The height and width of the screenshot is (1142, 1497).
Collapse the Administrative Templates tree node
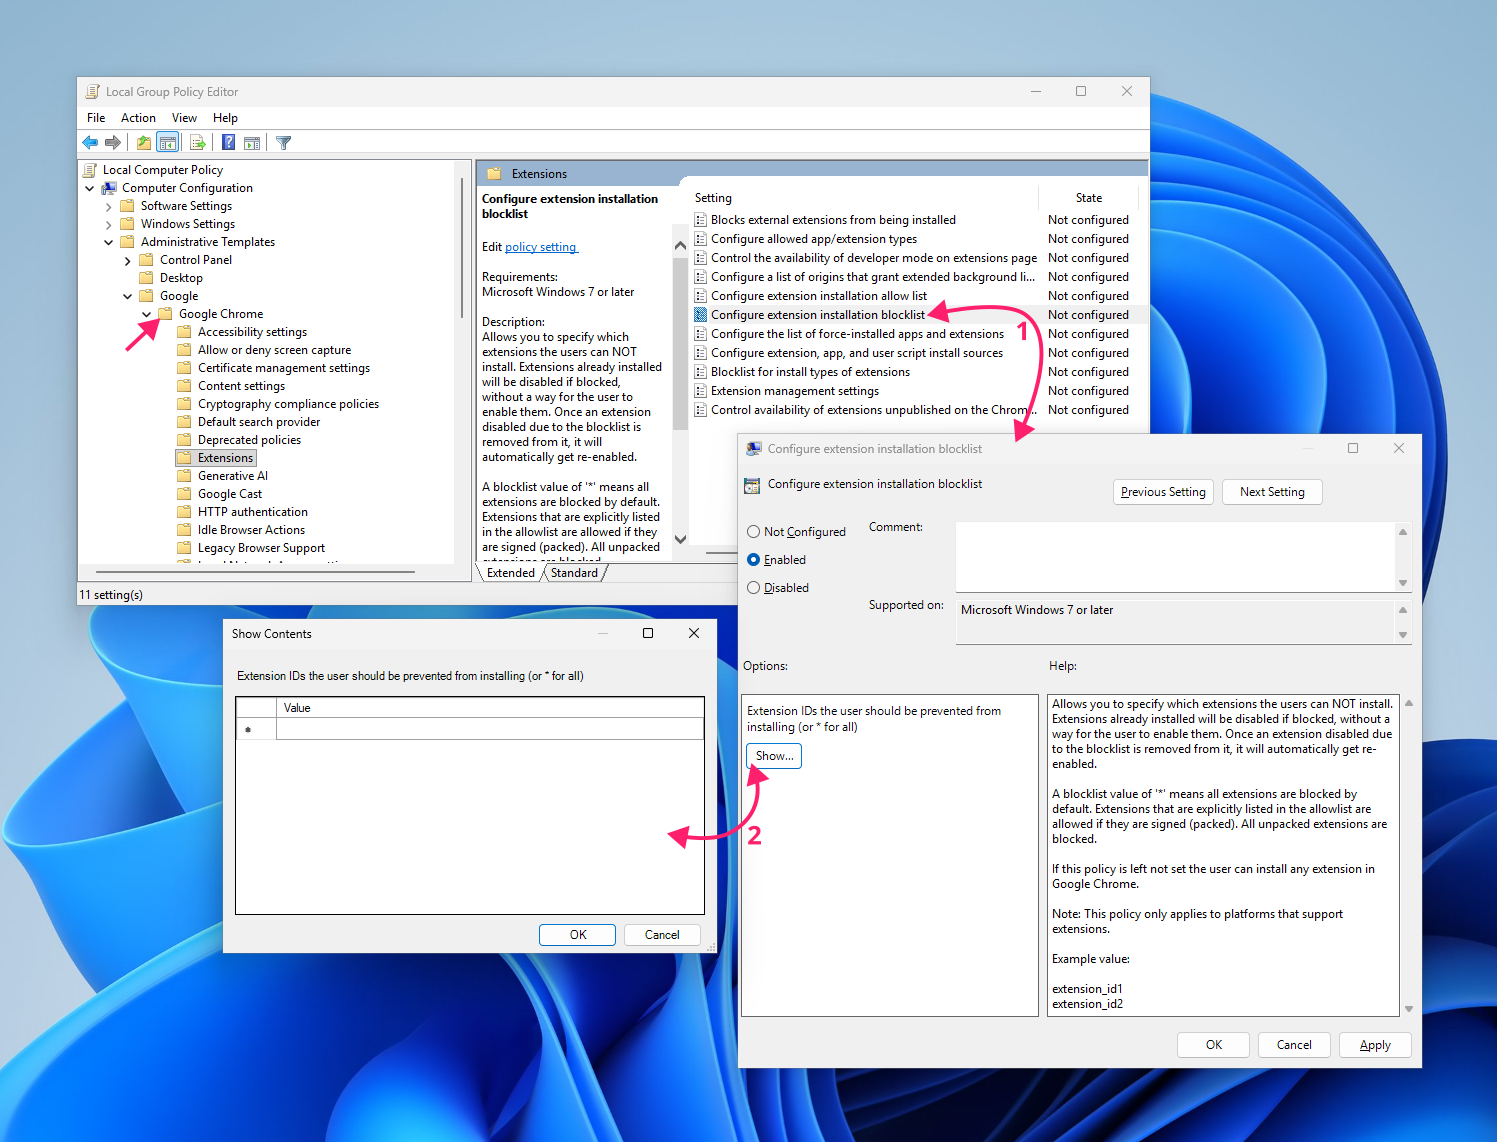109,242
